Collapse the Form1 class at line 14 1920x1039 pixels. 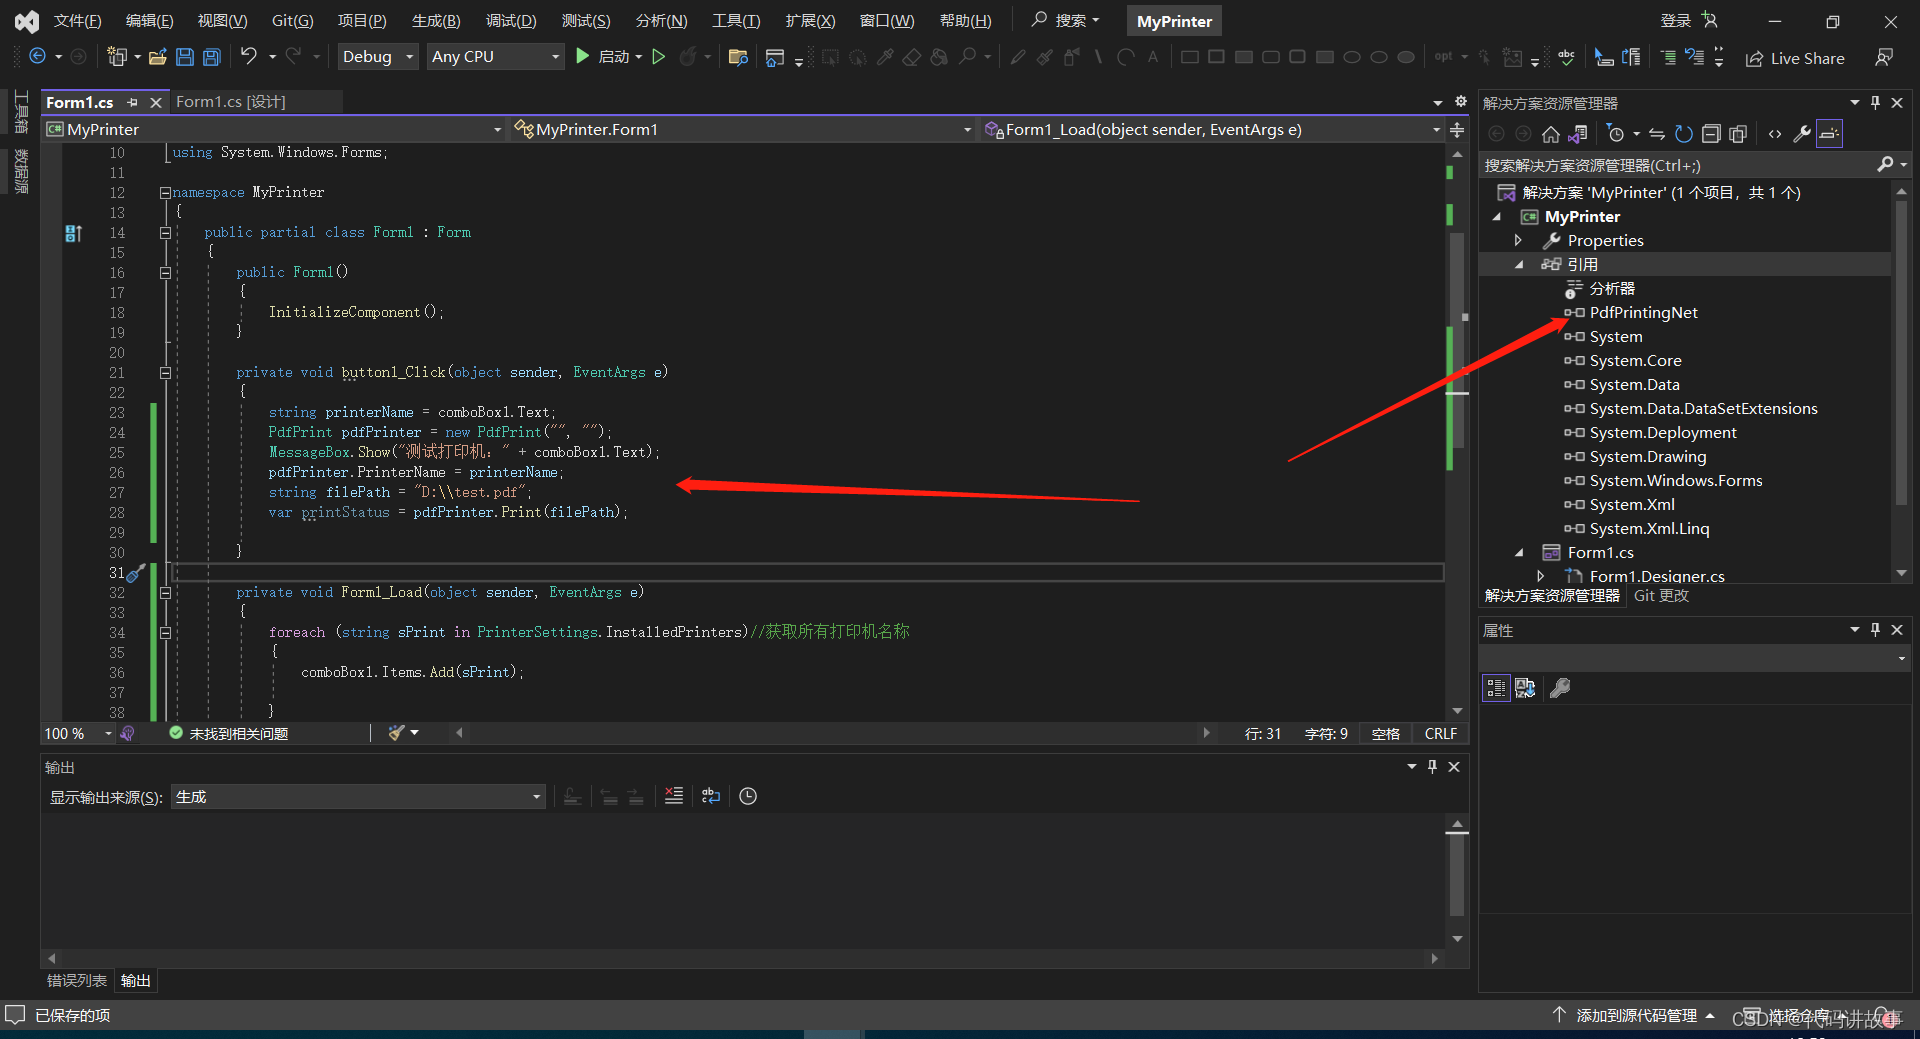tap(166, 232)
